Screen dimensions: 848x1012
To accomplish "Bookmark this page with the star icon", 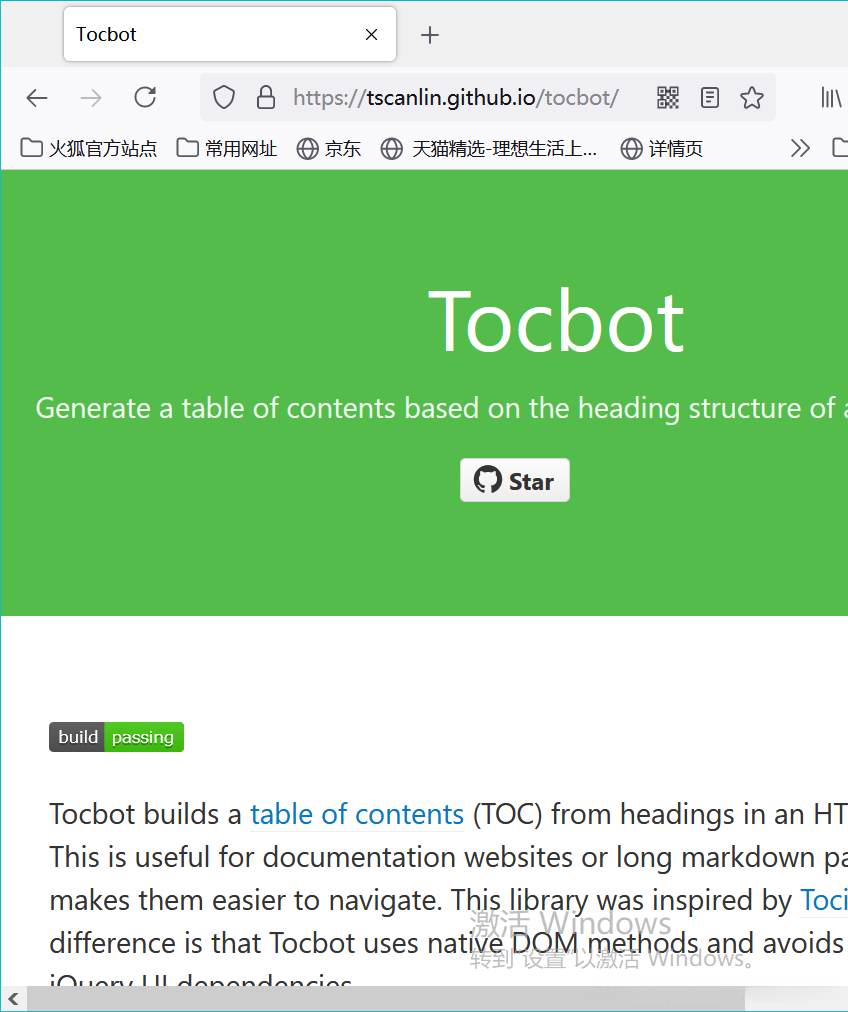I will point(752,98).
